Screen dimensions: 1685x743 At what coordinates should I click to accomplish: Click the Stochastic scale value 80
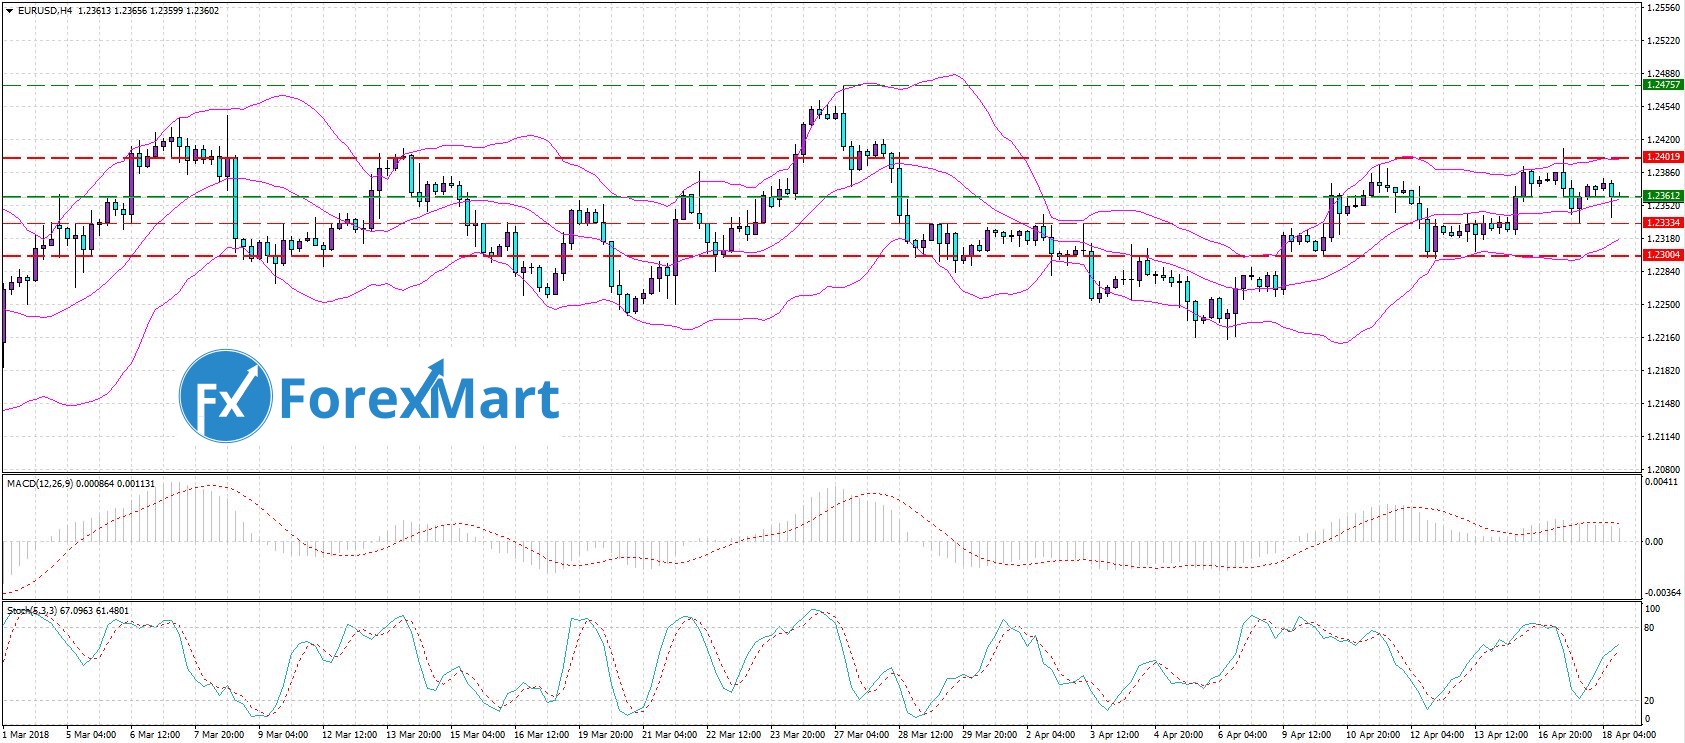click(x=1650, y=628)
